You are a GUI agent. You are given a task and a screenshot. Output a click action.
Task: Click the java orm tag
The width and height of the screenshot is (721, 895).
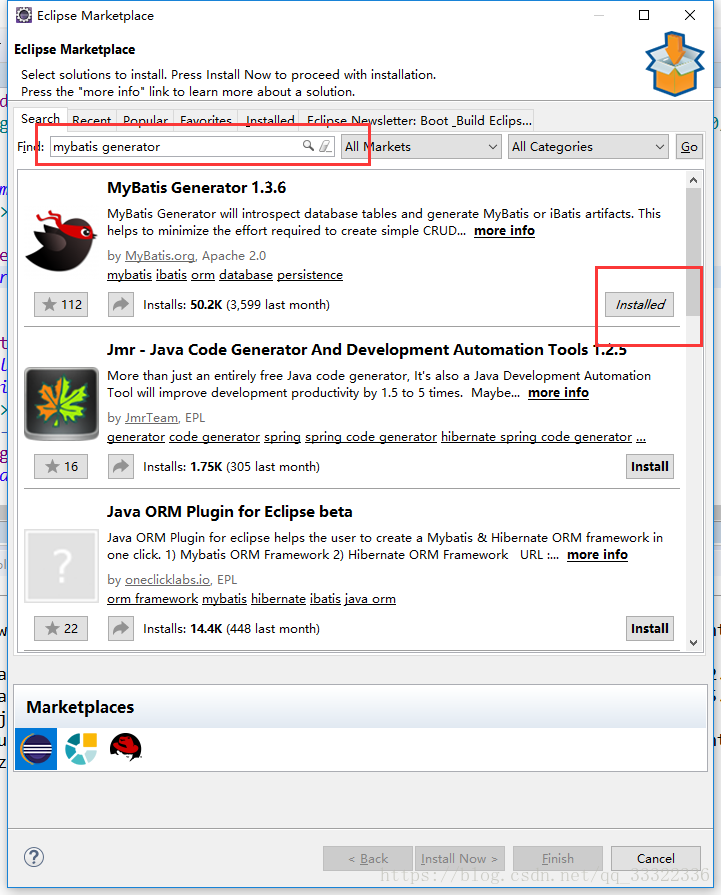(370, 599)
